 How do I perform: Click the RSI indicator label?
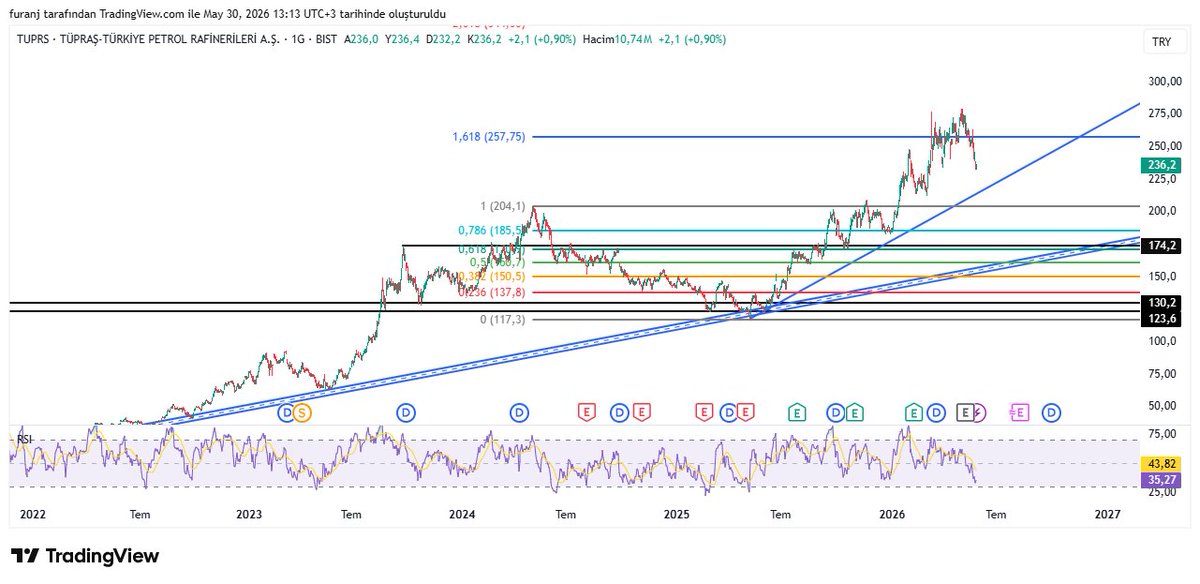tap(25, 438)
